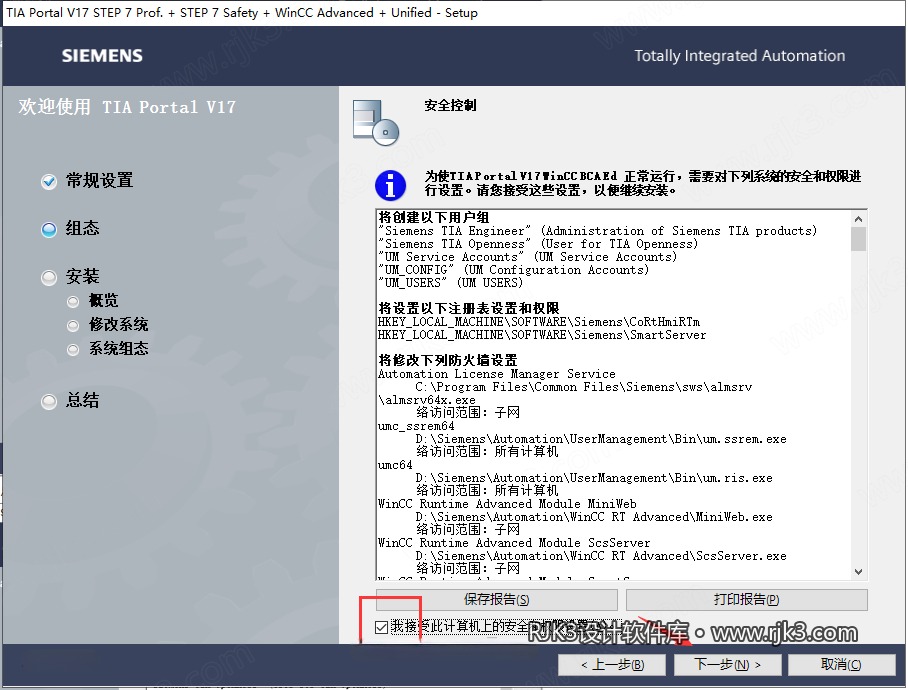Screen dimensions: 908x690
Task: Click the blue information icon
Action: [390, 185]
